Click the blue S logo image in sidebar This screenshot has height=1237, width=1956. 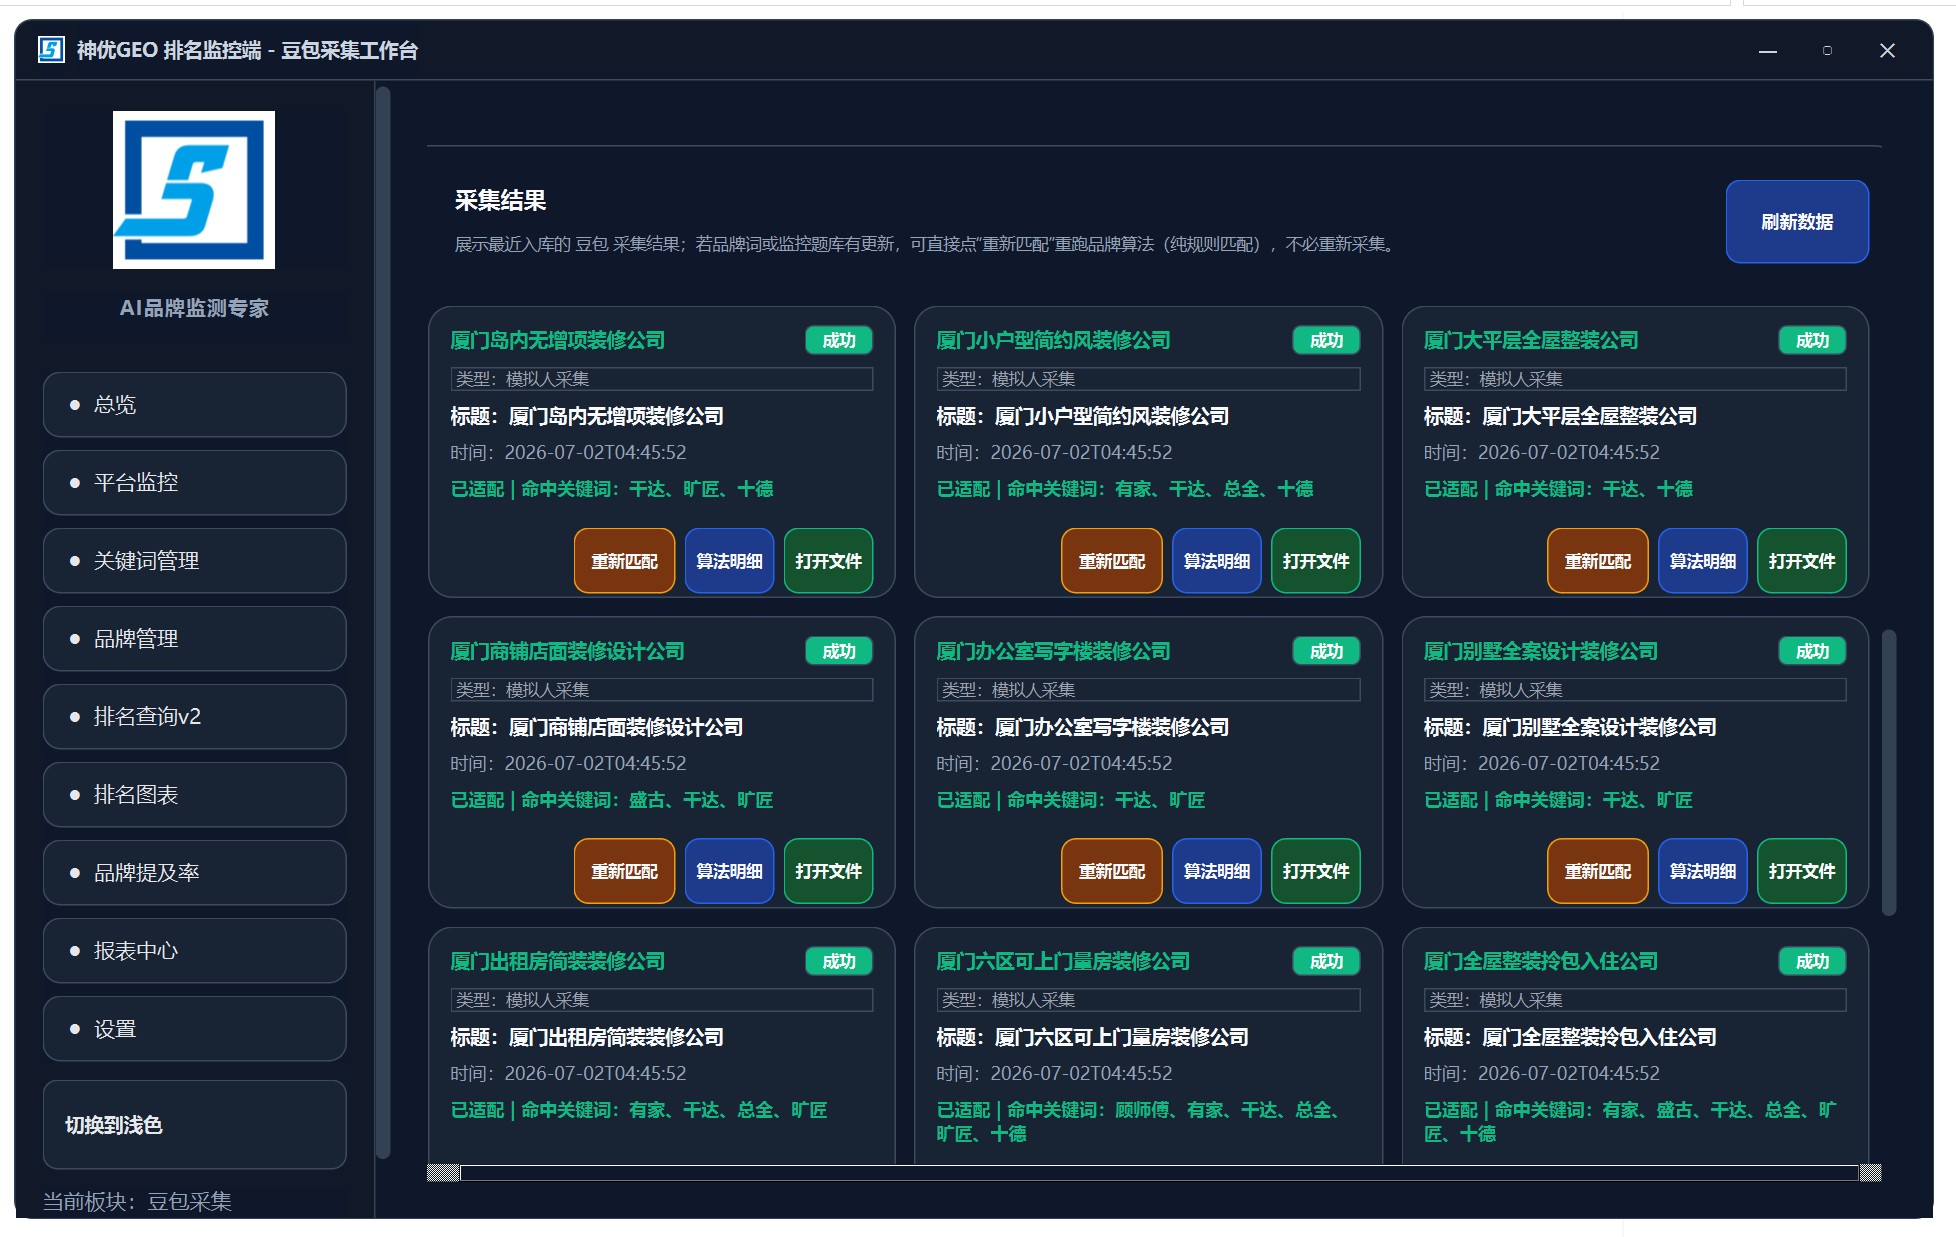coord(194,190)
